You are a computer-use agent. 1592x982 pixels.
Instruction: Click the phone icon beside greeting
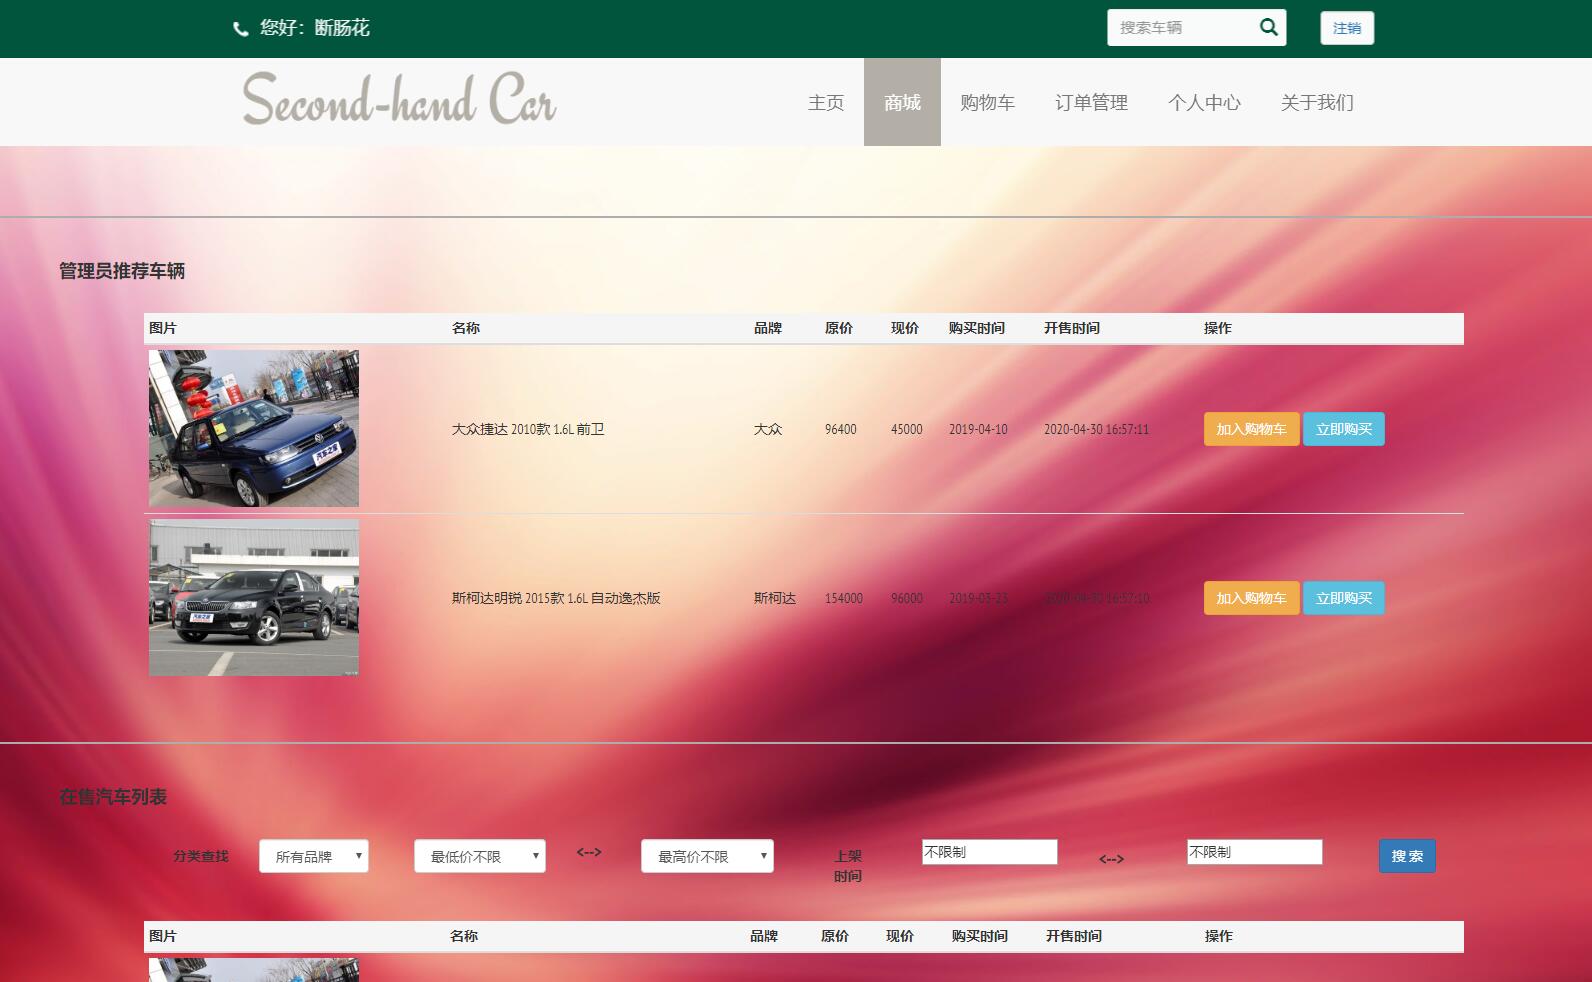[x=240, y=29]
